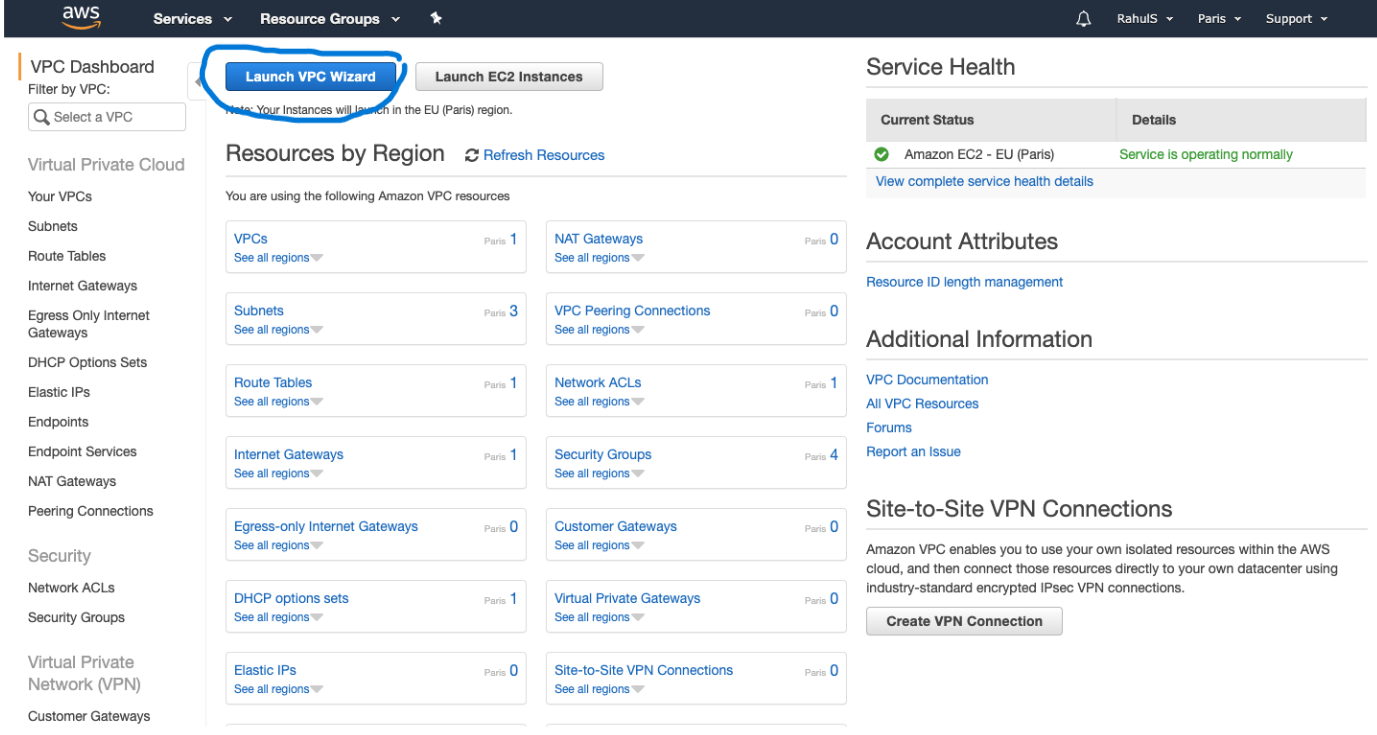Click the Site-to-Site VPN Connections resource link
The width and height of the screenshot is (1377, 735).
click(644, 671)
